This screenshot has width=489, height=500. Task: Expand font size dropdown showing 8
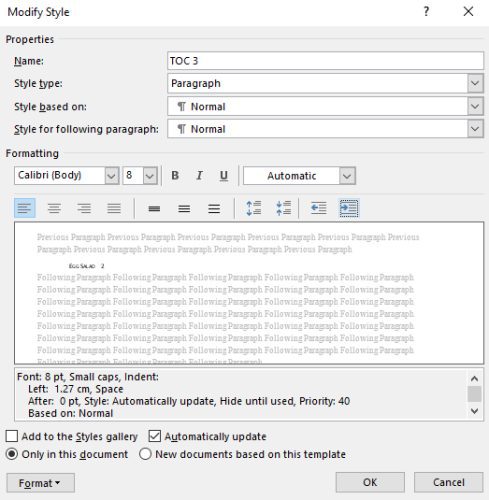[150, 175]
